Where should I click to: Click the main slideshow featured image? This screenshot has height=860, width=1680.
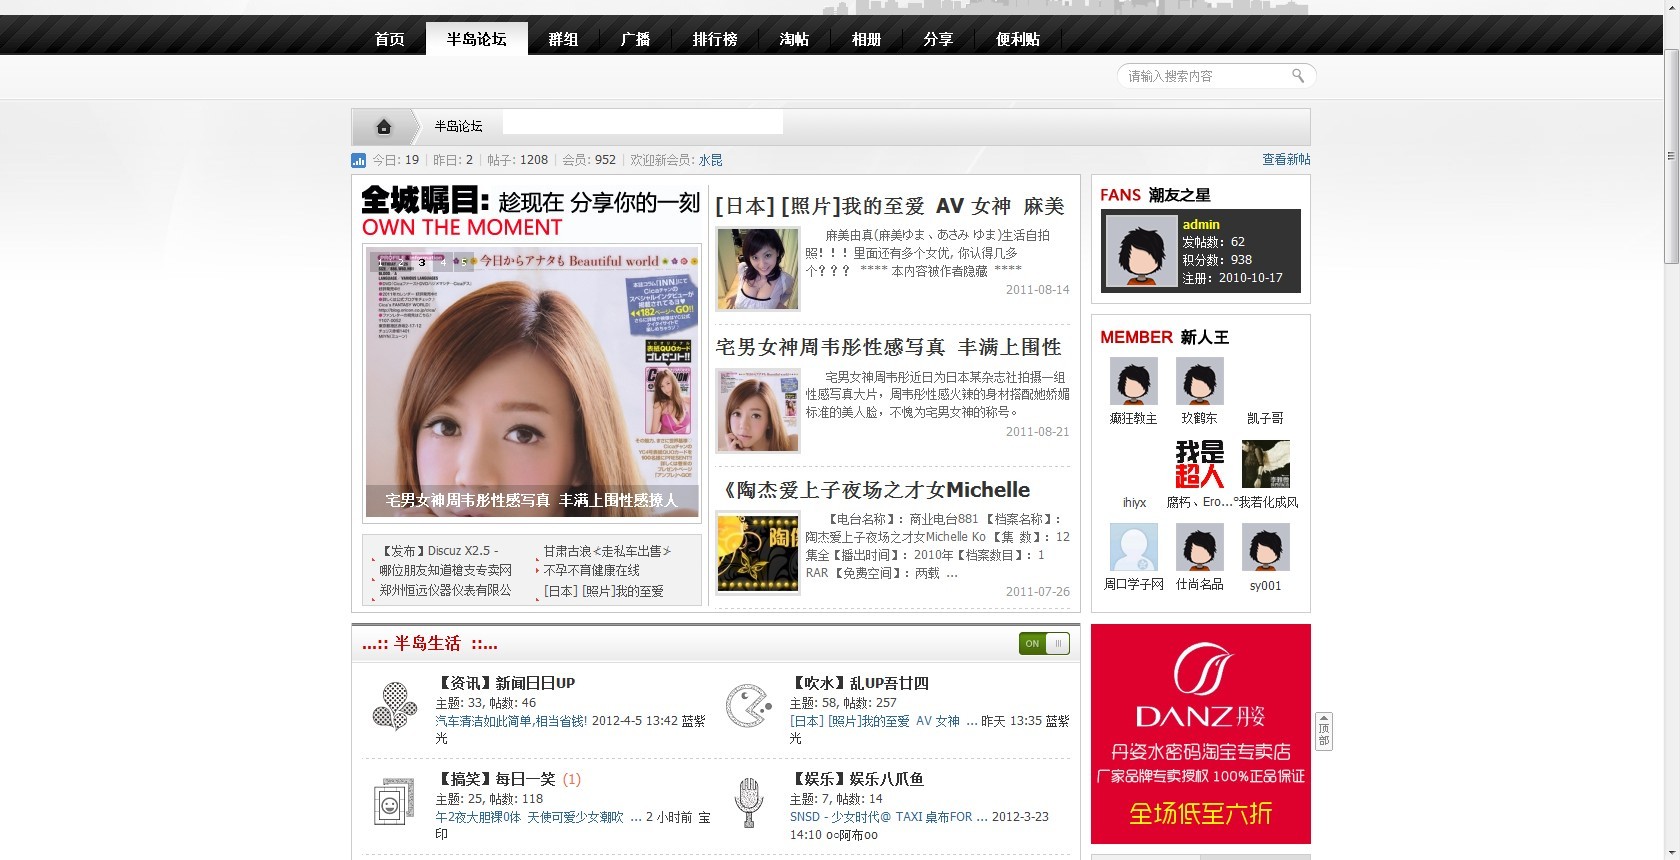[x=532, y=382]
